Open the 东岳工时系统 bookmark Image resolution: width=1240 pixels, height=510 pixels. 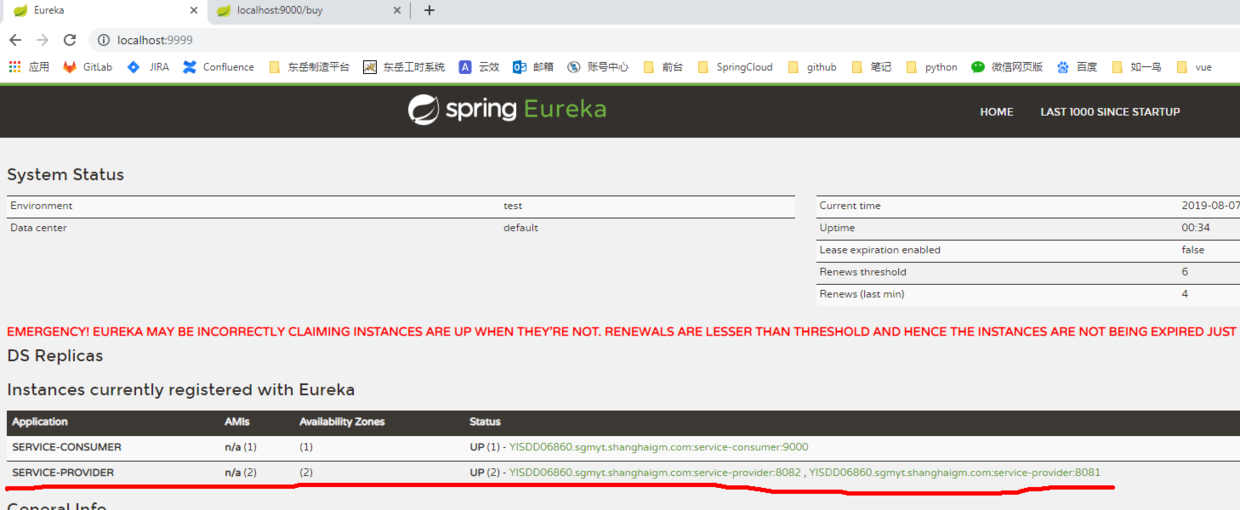tap(404, 67)
